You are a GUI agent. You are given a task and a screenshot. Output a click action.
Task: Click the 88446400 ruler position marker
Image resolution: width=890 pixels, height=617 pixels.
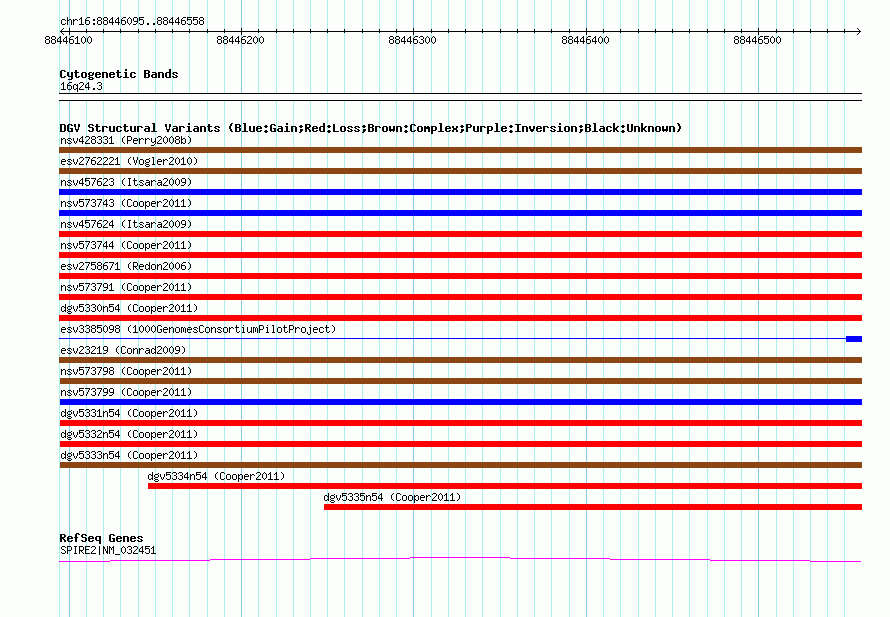[x=585, y=40]
